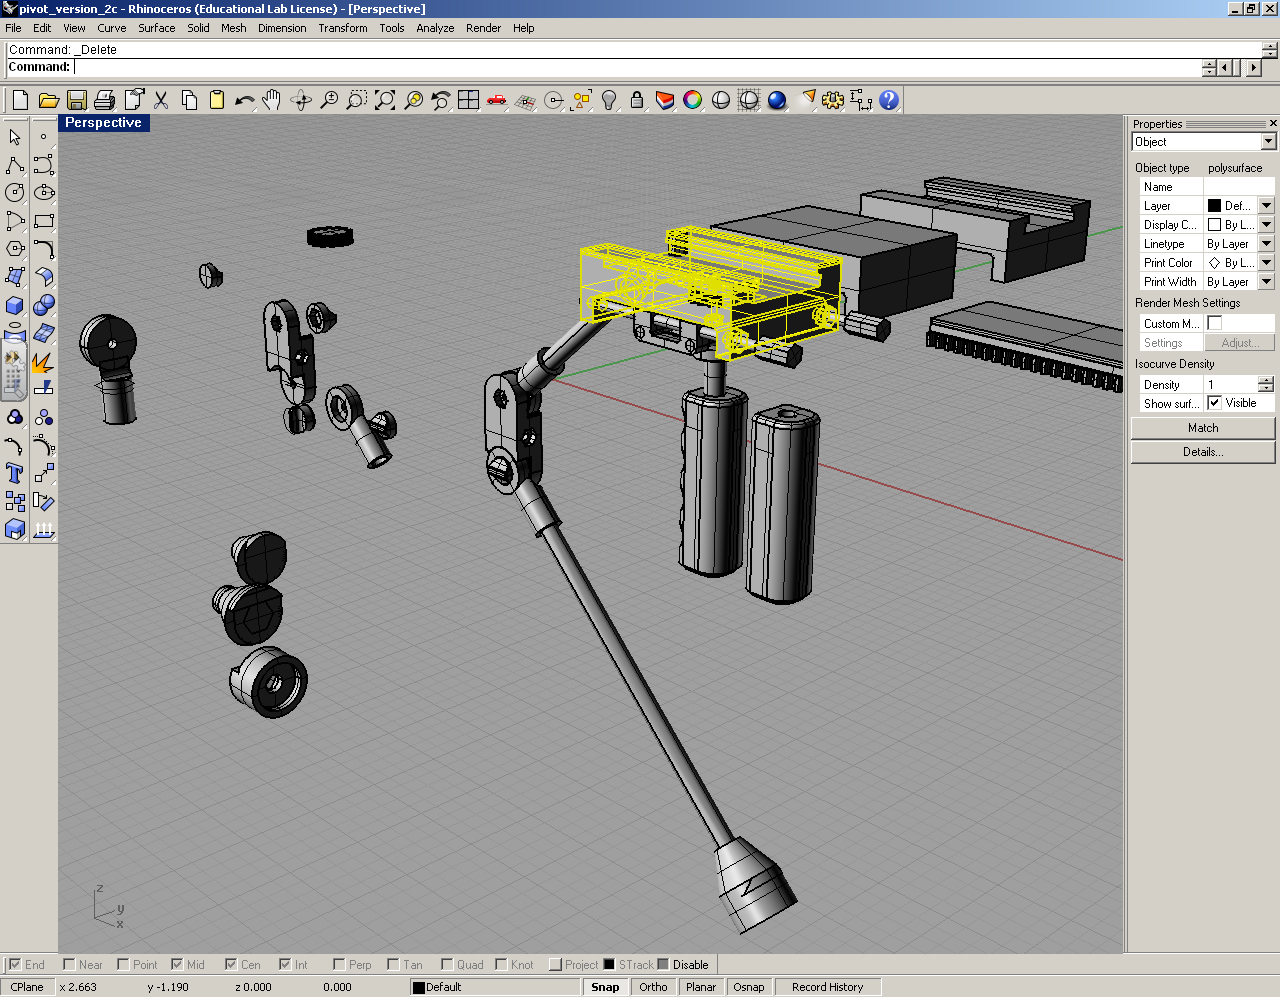Click into the Command input field

(638, 67)
